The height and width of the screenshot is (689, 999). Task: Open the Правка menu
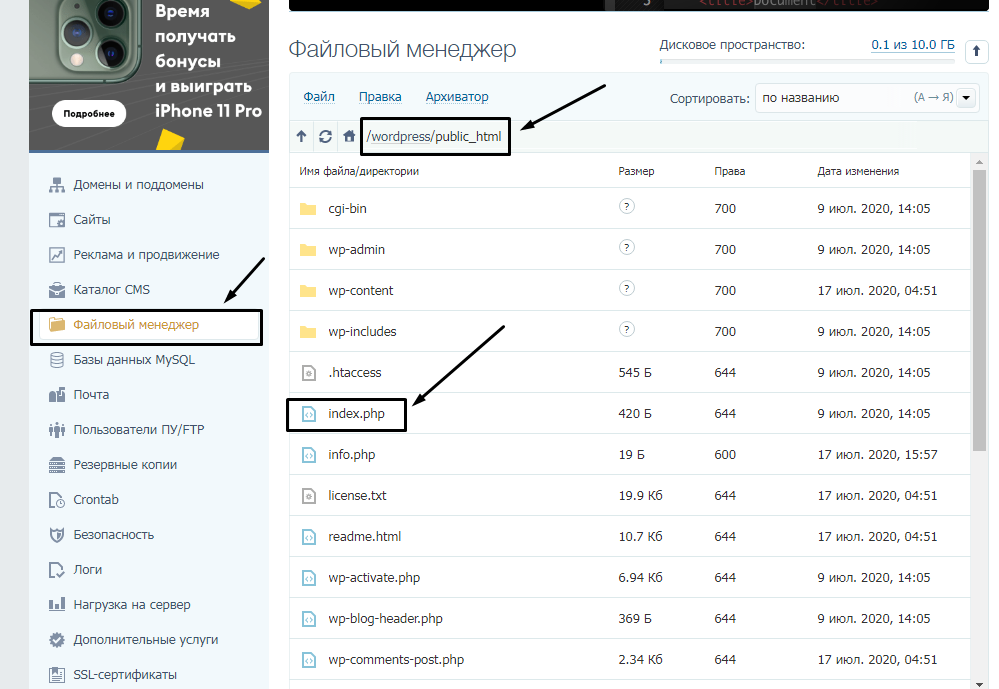pyautogui.click(x=380, y=97)
